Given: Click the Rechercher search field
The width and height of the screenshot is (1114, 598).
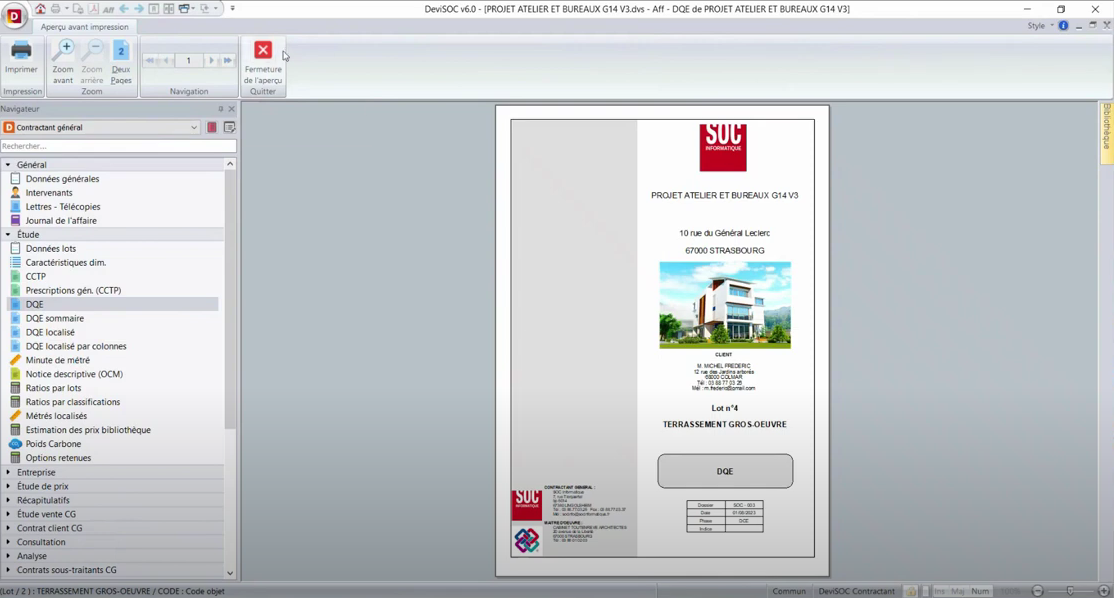Looking at the screenshot, I should (117, 146).
